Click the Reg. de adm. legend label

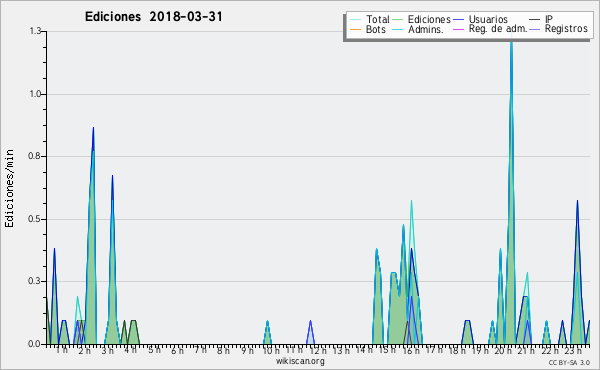(x=498, y=29)
